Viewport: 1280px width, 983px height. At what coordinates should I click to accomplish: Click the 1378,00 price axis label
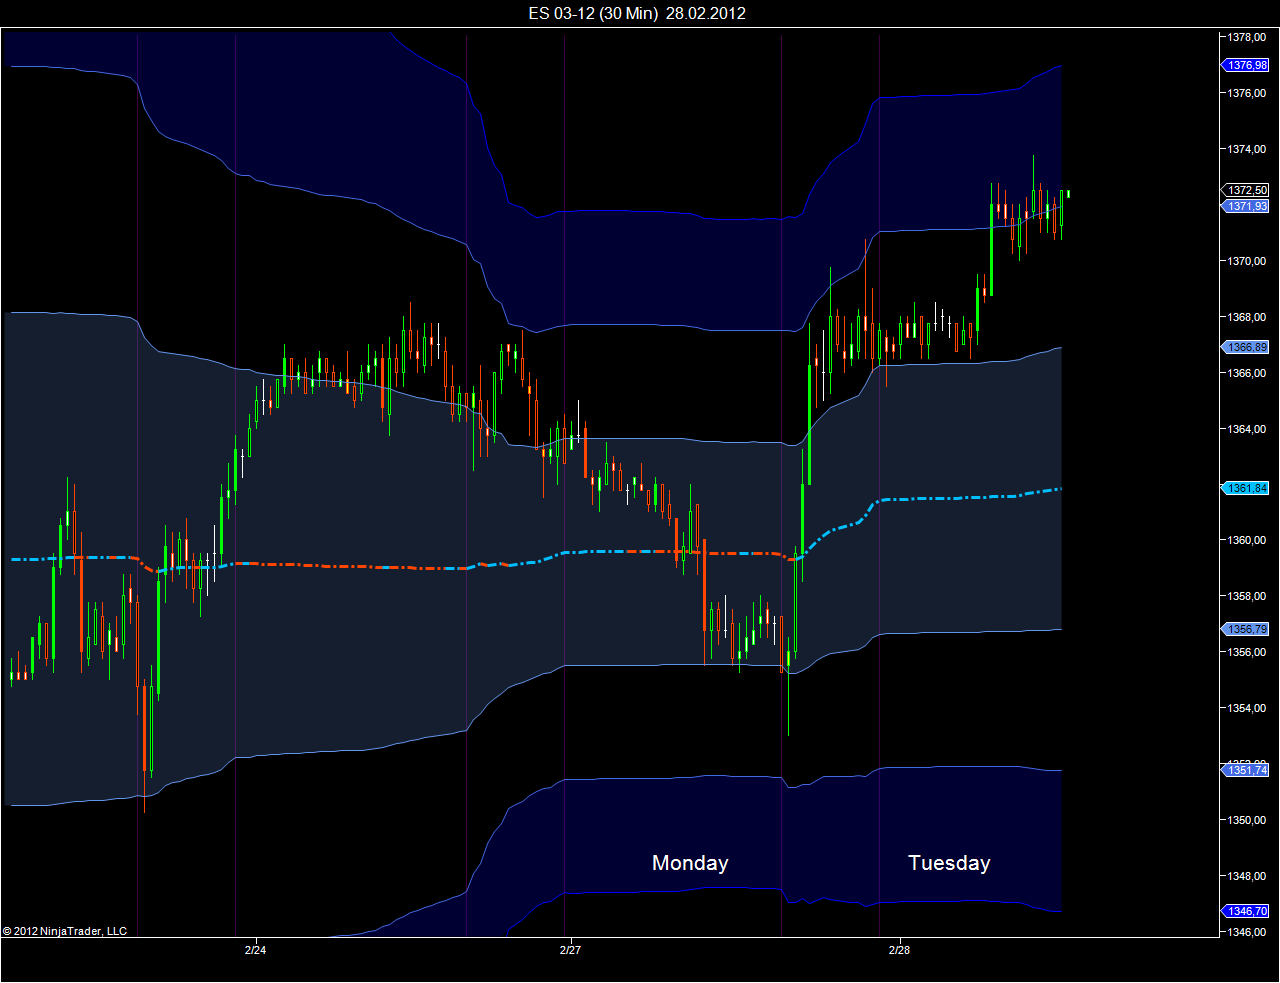point(1247,37)
